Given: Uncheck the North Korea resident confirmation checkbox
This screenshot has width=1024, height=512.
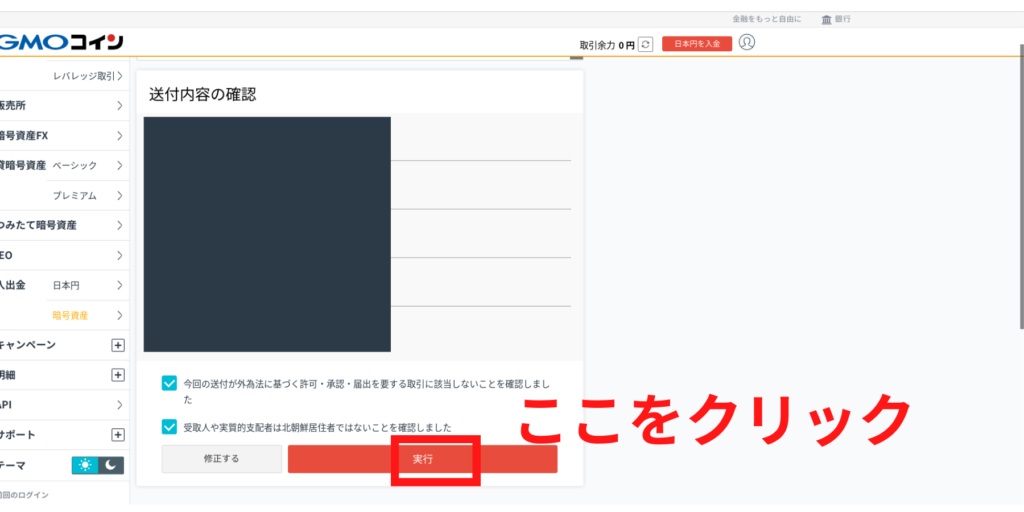Looking at the screenshot, I should (169, 427).
